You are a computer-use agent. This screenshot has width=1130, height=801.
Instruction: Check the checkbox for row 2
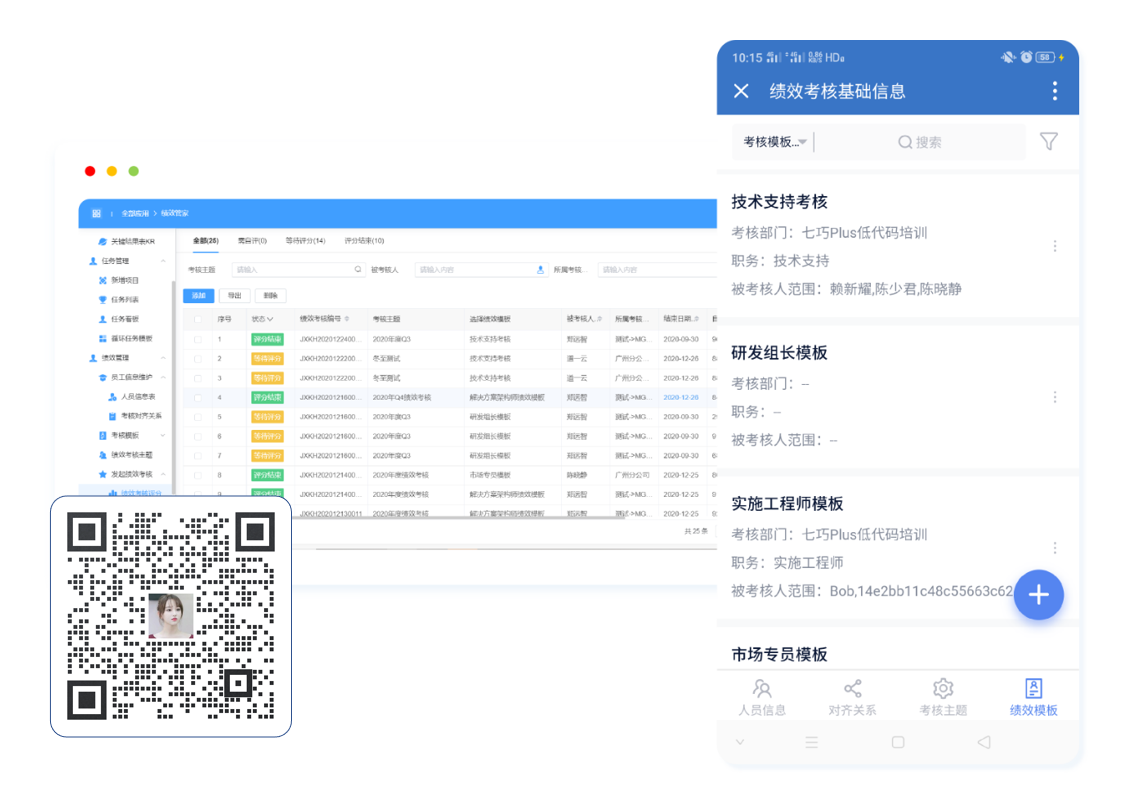pos(198,358)
